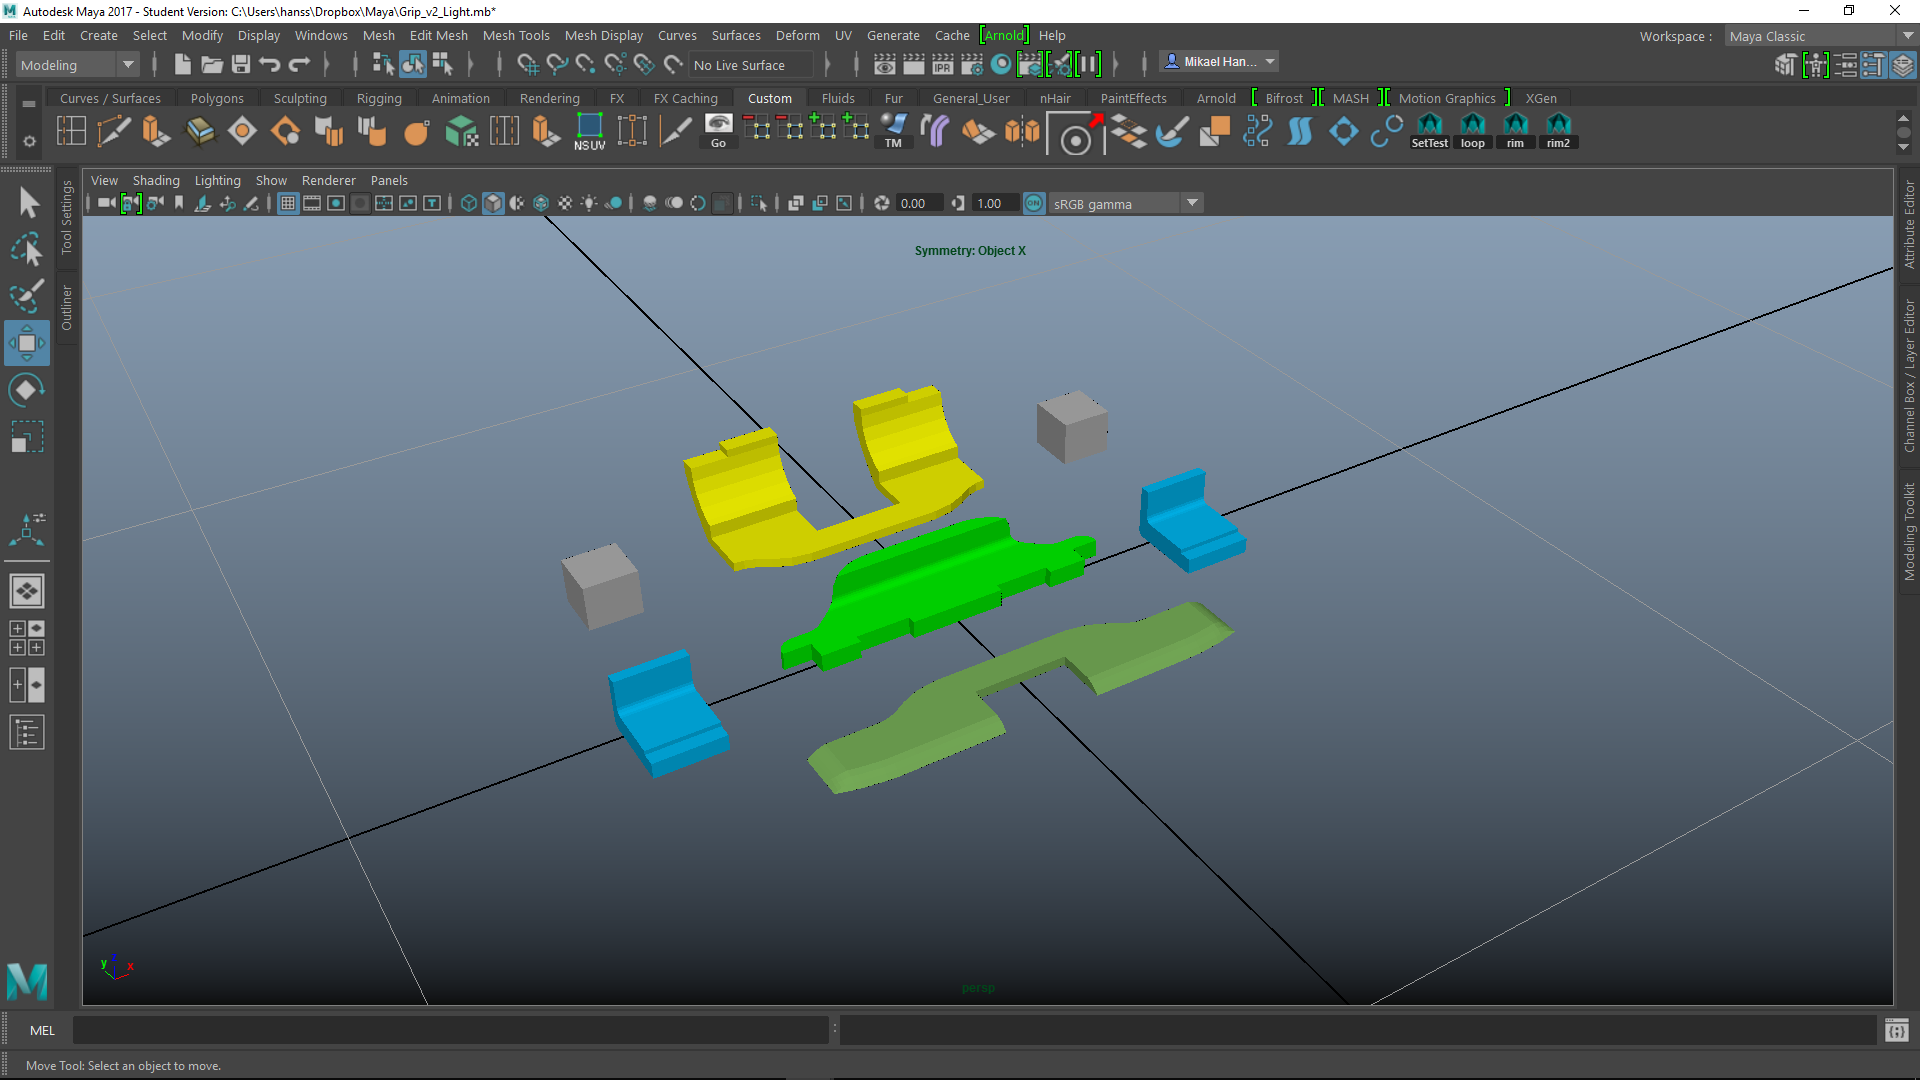Pick the Paint Selection tool
The height and width of the screenshot is (1080, 1920).
(27, 296)
